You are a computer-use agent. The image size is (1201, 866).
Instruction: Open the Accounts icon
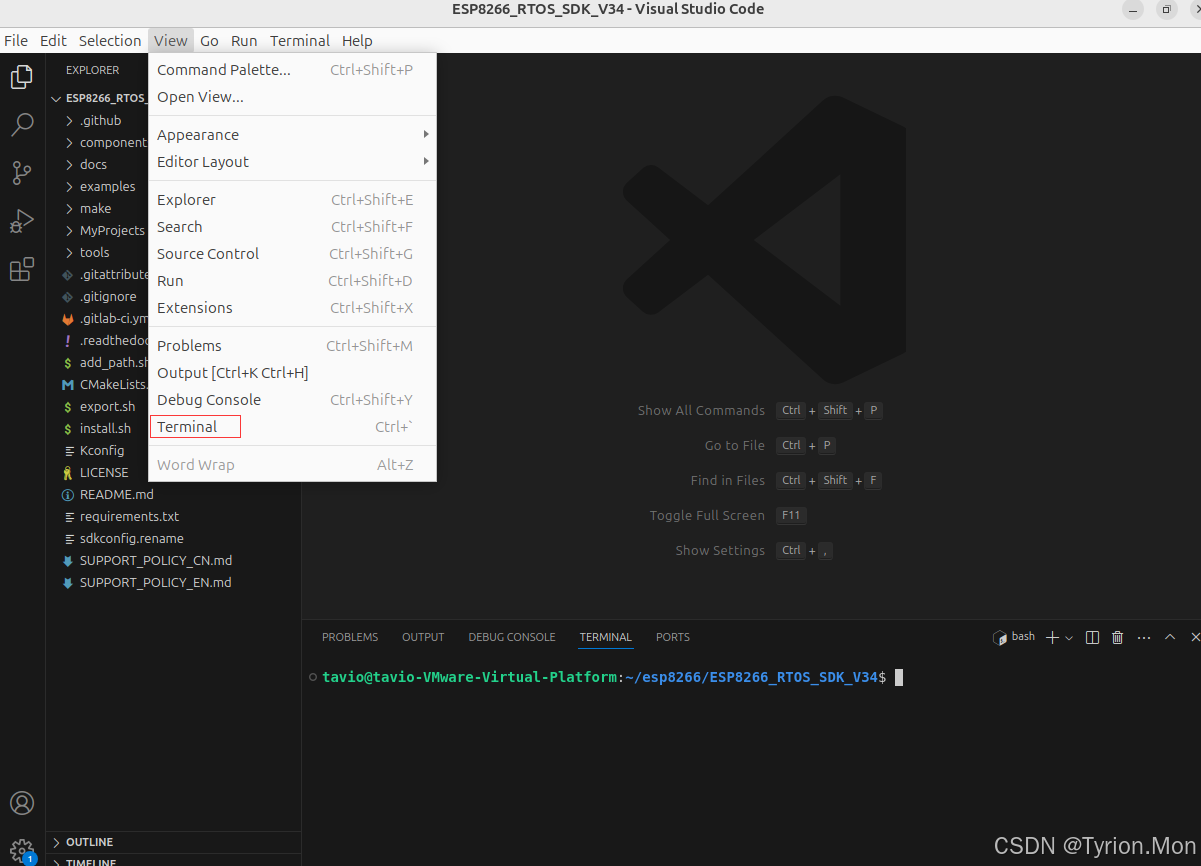coord(22,803)
